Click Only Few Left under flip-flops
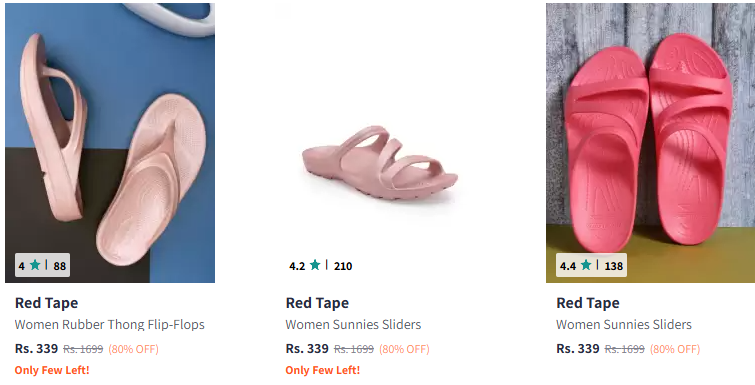755x385 pixels. click(x=52, y=370)
